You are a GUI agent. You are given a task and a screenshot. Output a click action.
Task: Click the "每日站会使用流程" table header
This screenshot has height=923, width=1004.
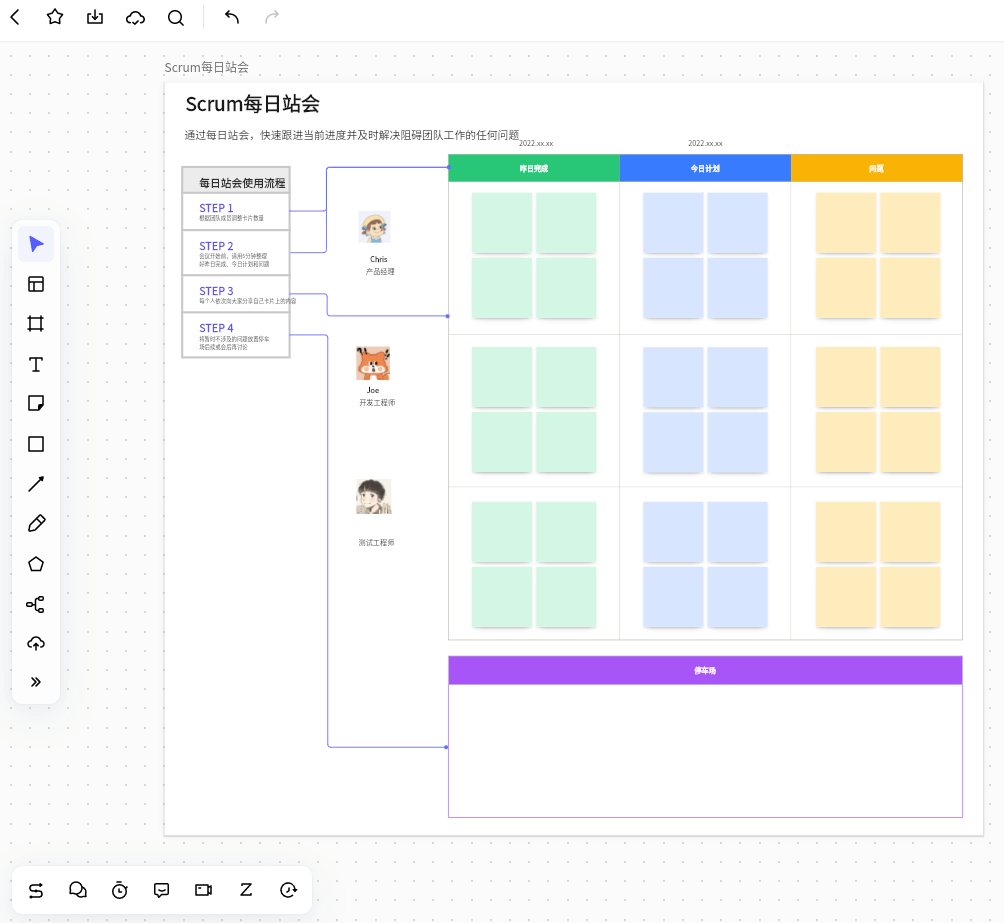point(236,182)
